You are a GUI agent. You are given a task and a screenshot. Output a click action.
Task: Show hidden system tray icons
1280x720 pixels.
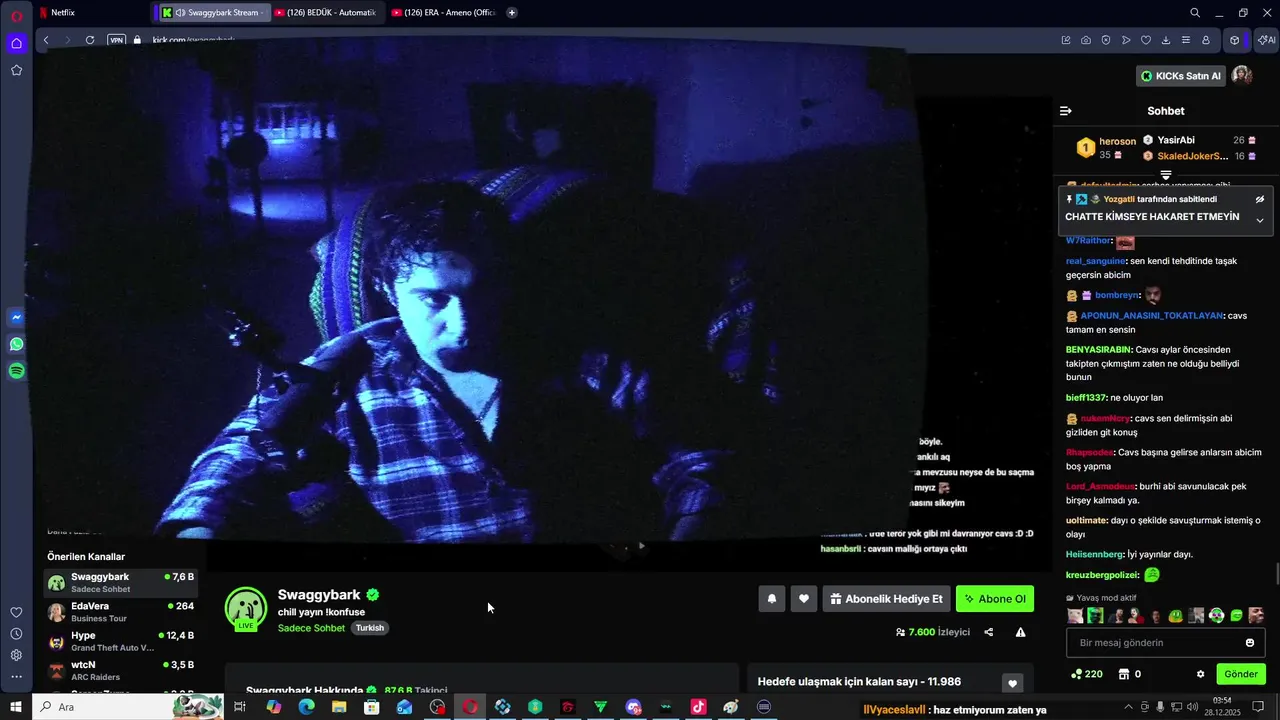(1130, 707)
